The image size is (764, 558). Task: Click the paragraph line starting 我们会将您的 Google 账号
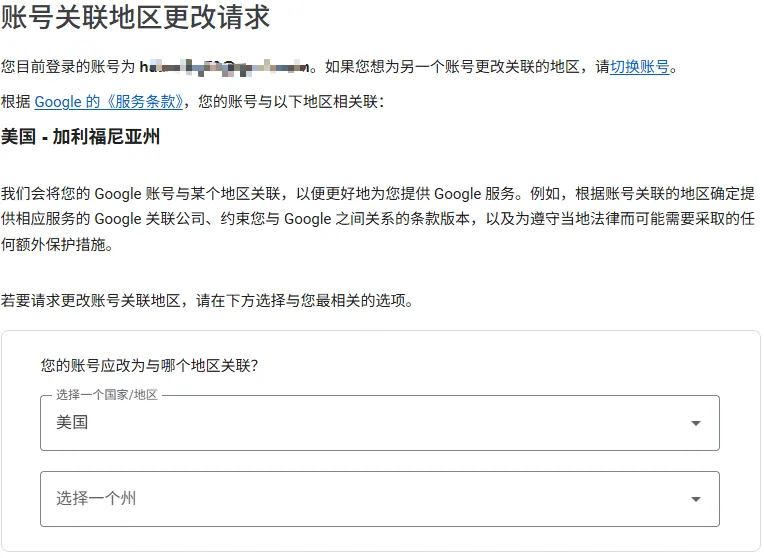pos(378,193)
